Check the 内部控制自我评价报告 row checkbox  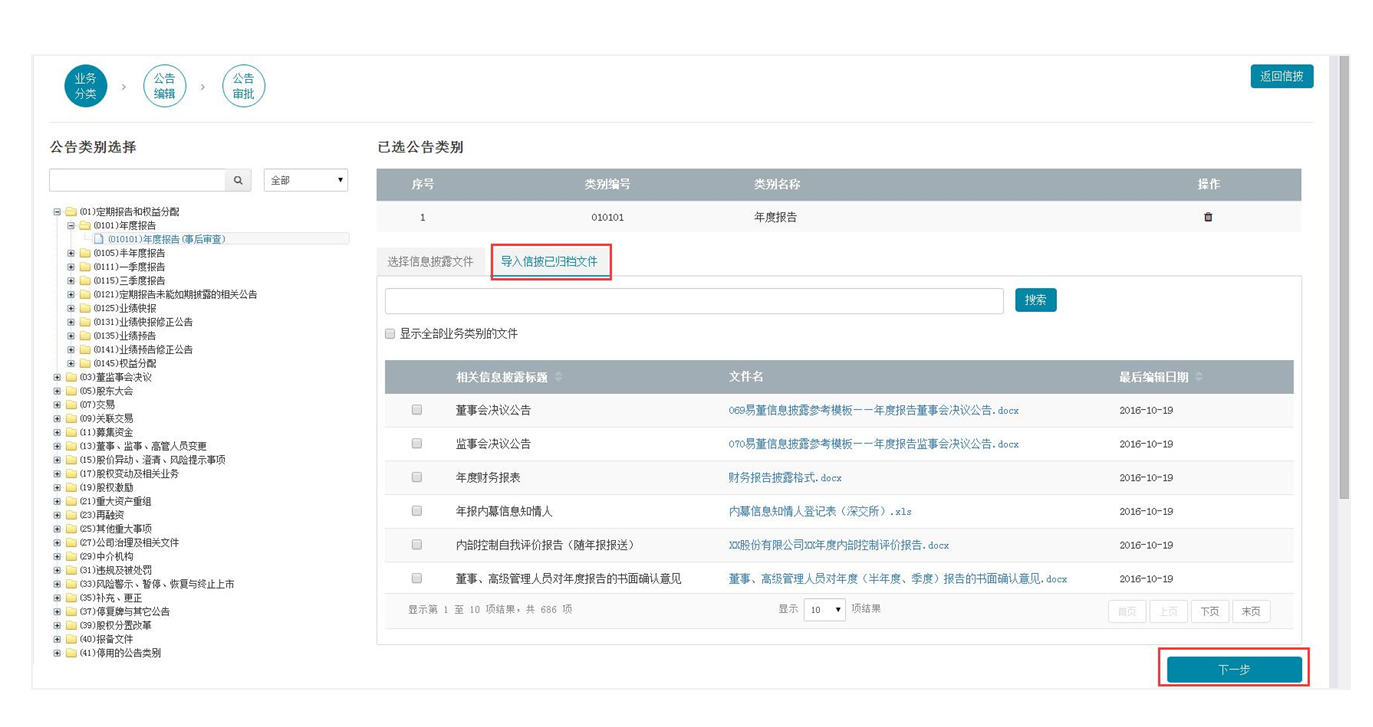(417, 545)
